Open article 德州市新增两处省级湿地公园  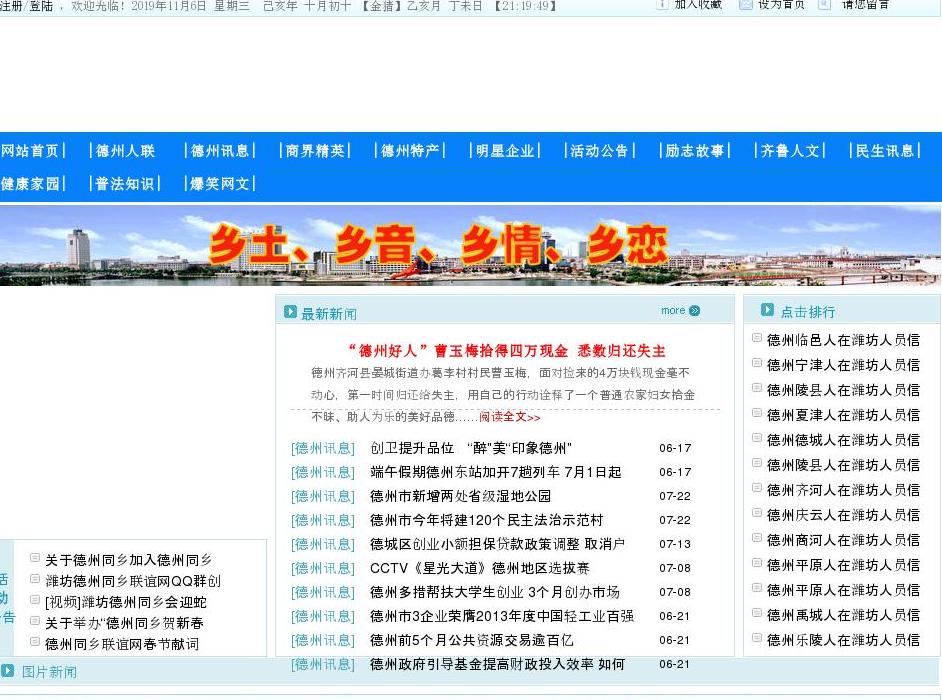pyautogui.click(x=460, y=496)
